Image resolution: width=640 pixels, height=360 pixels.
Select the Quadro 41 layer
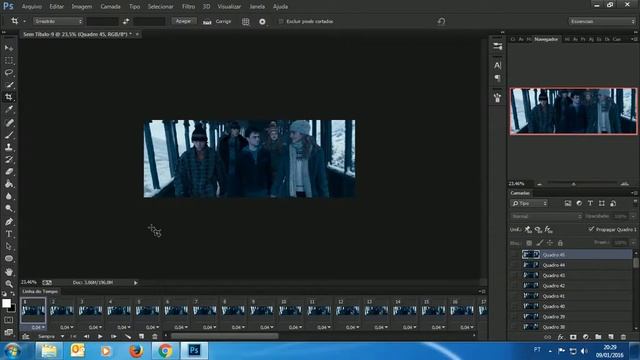pyautogui.click(x=576, y=296)
